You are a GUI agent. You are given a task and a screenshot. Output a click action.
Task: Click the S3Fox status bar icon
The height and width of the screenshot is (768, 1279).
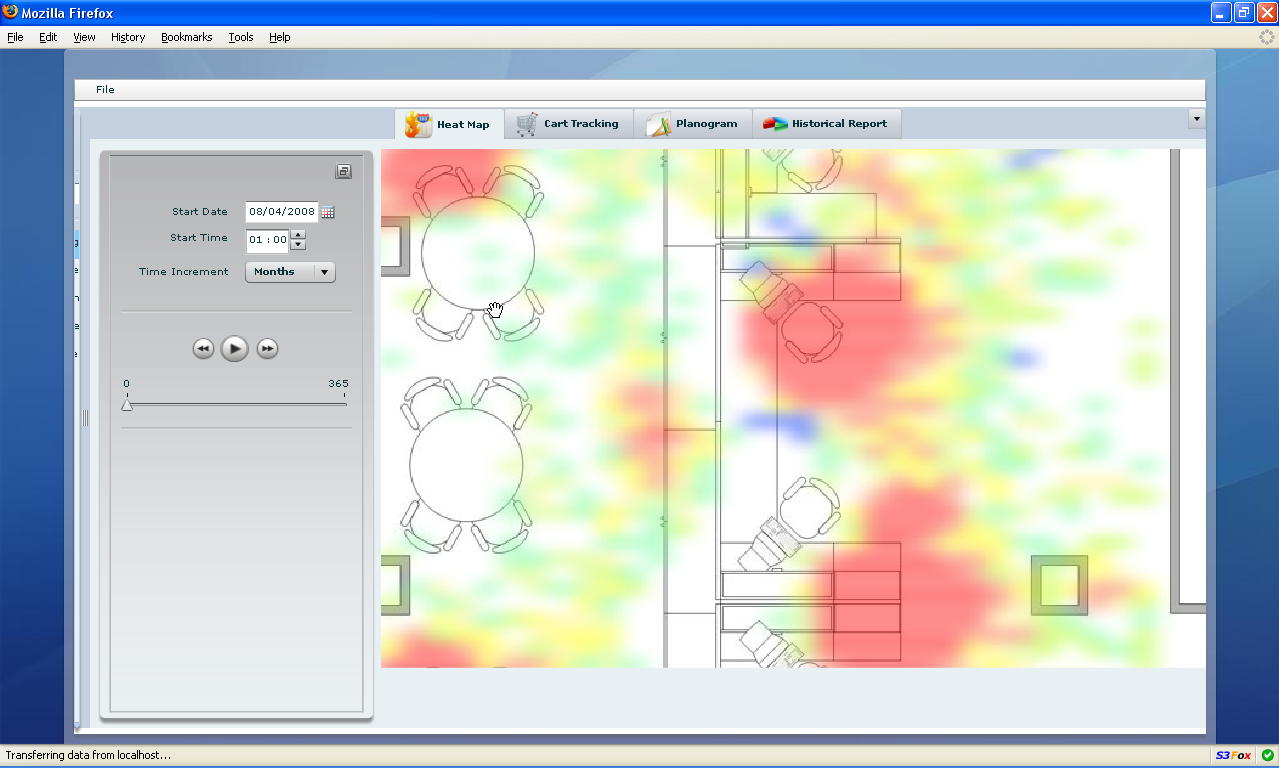pyautogui.click(x=1233, y=756)
